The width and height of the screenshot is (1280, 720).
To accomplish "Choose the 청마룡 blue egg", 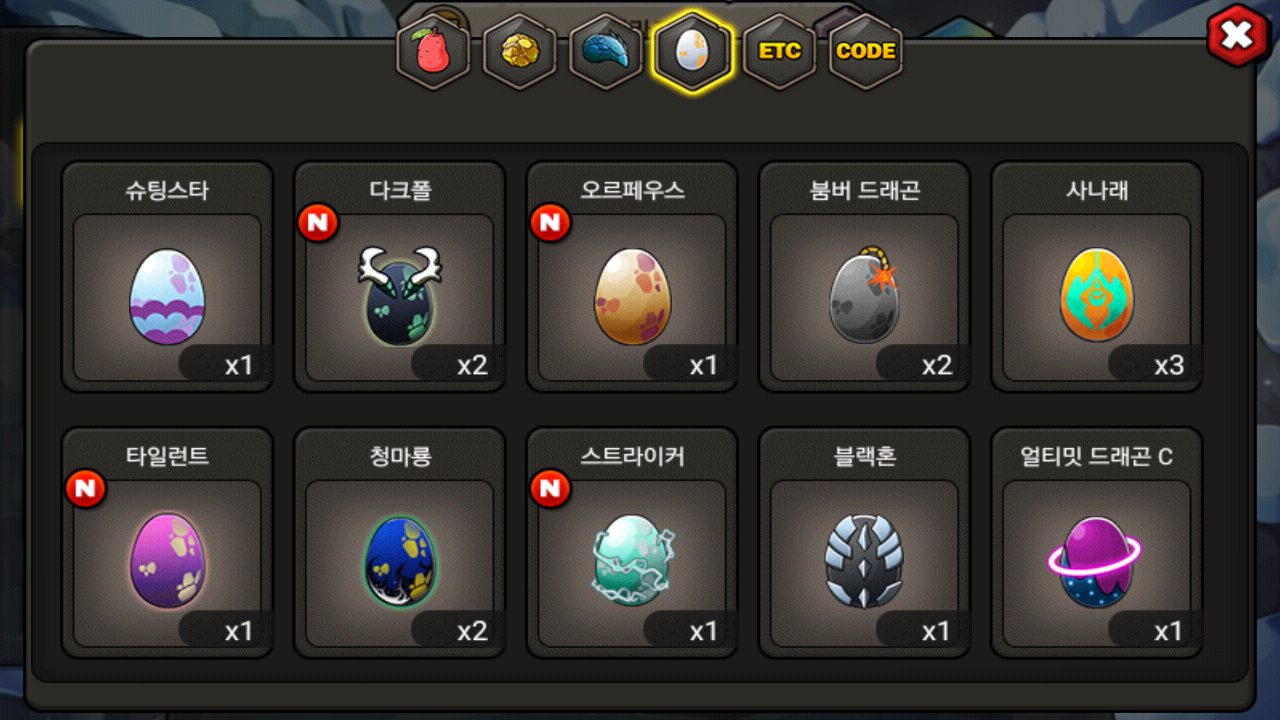I will coord(399,543).
